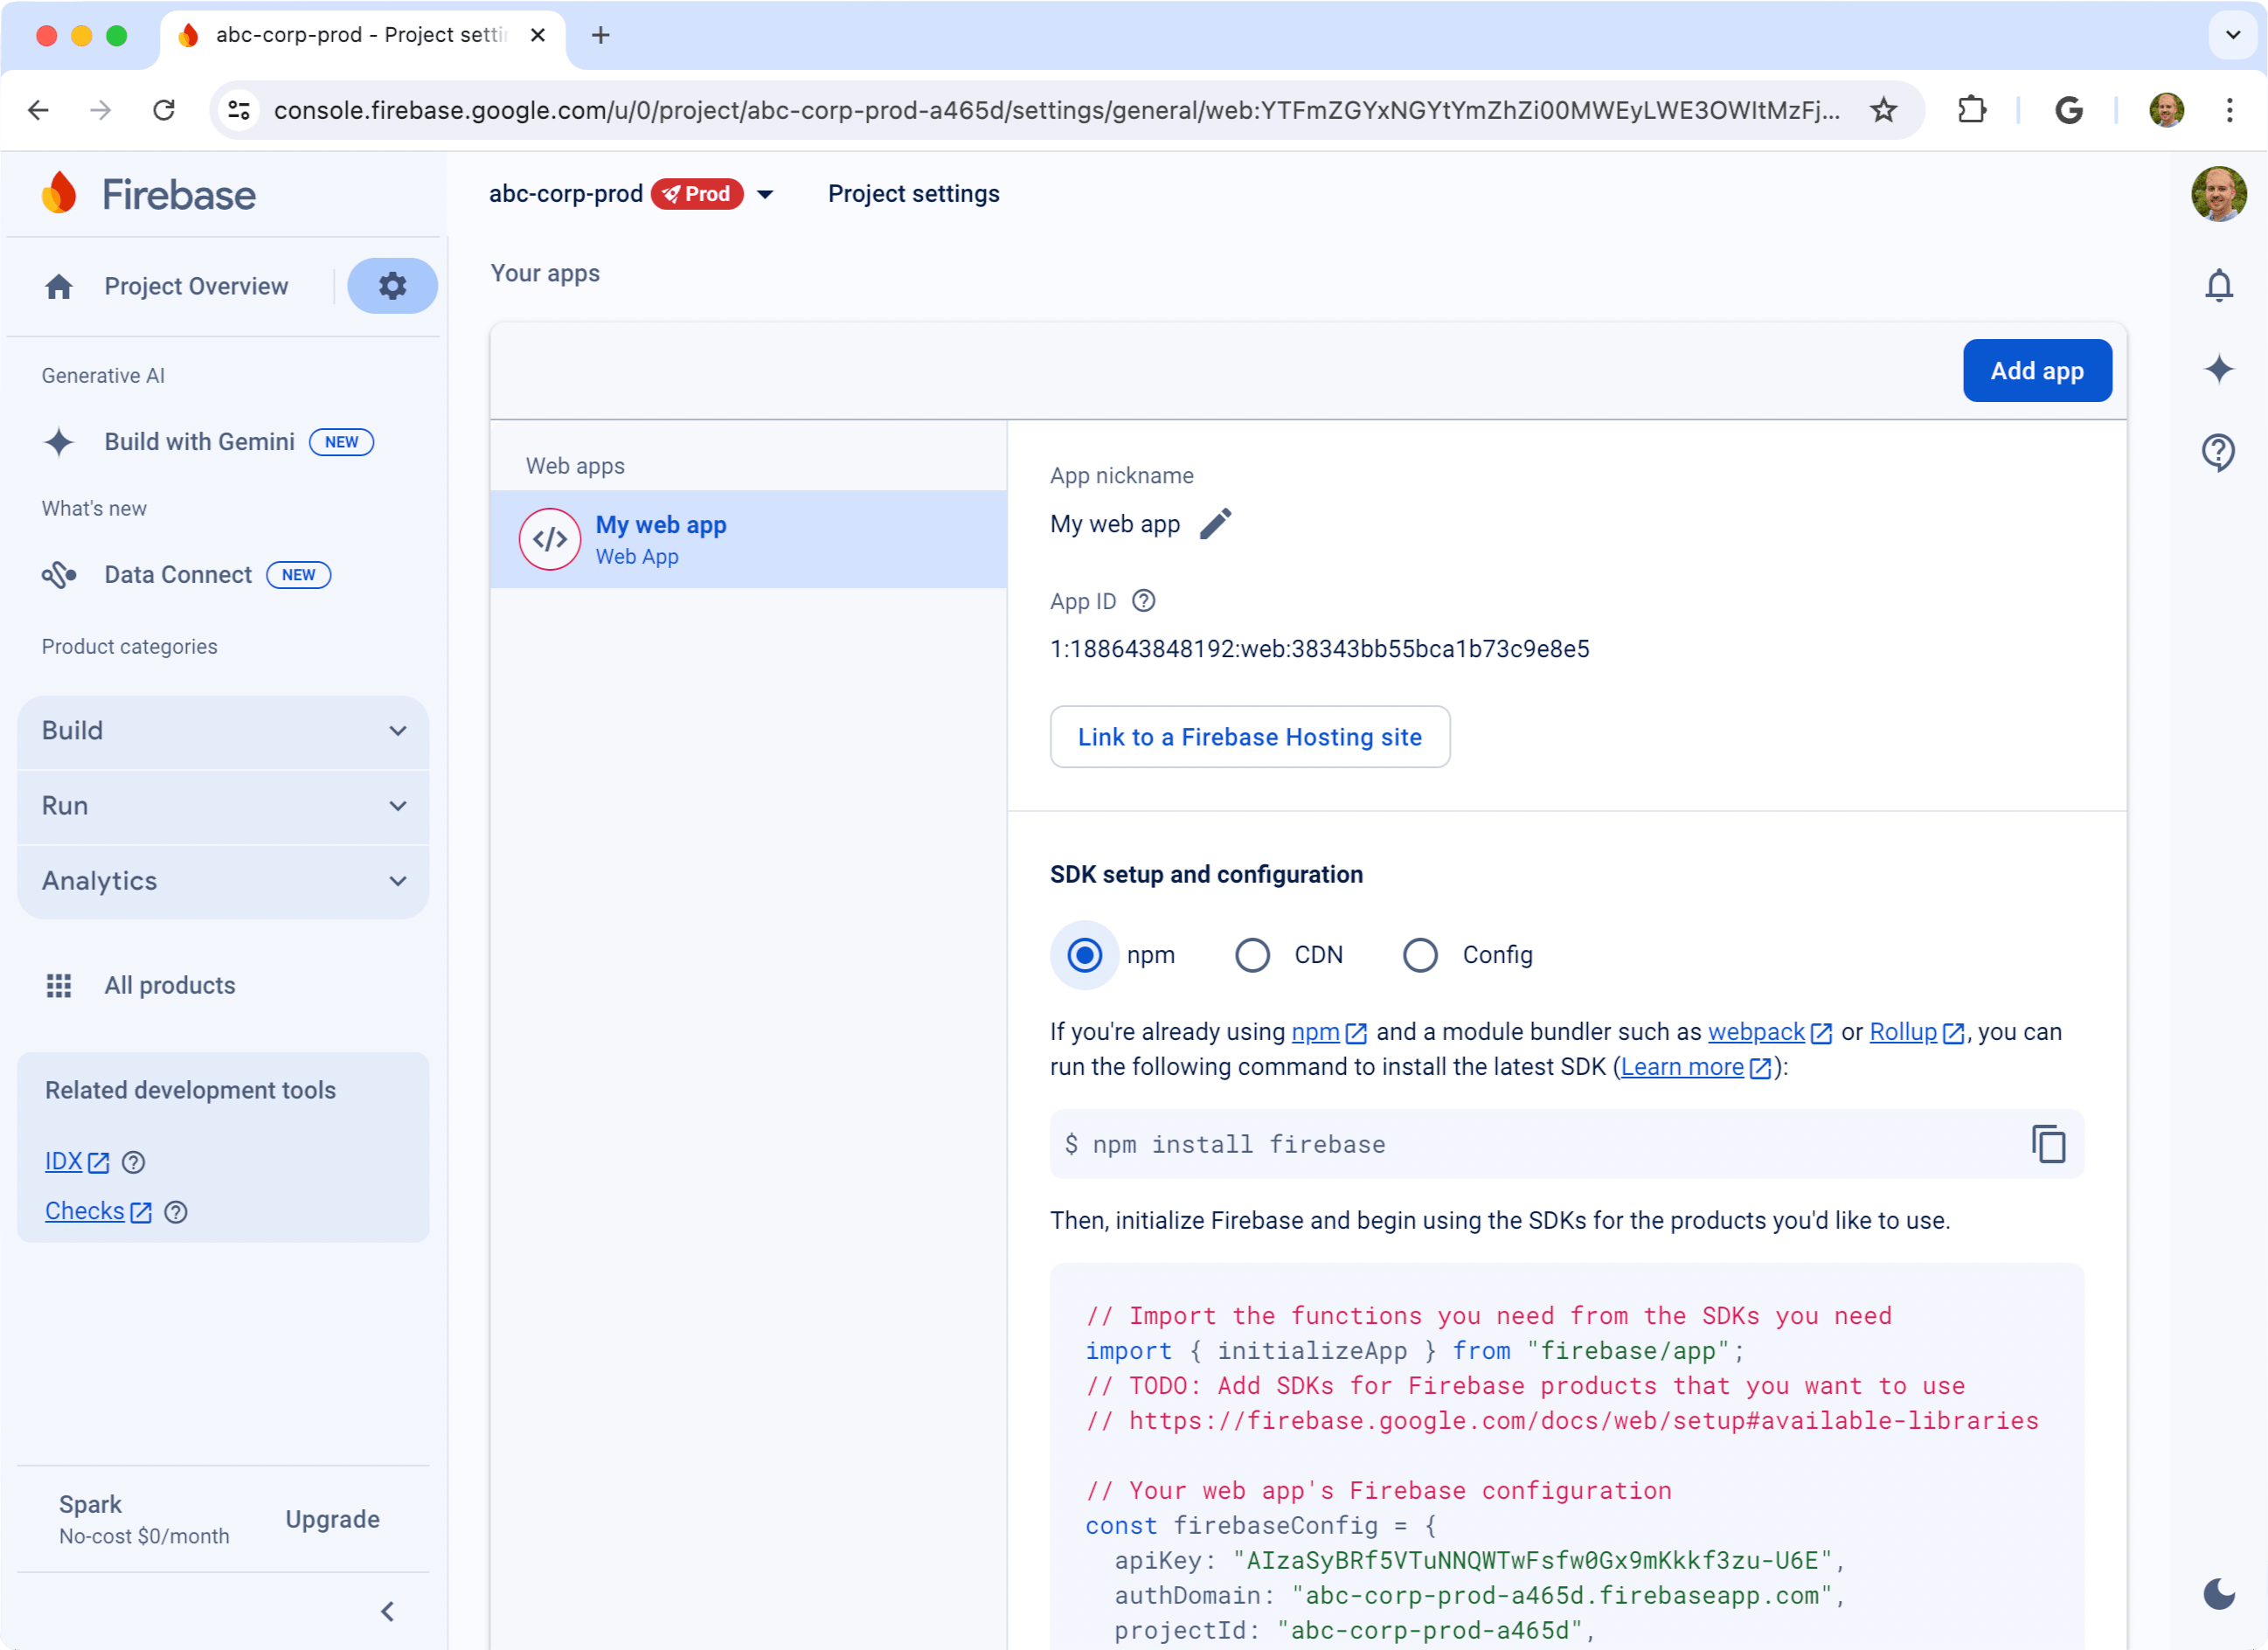Open All products
Viewport: 2268px width, 1650px height.
[170, 986]
